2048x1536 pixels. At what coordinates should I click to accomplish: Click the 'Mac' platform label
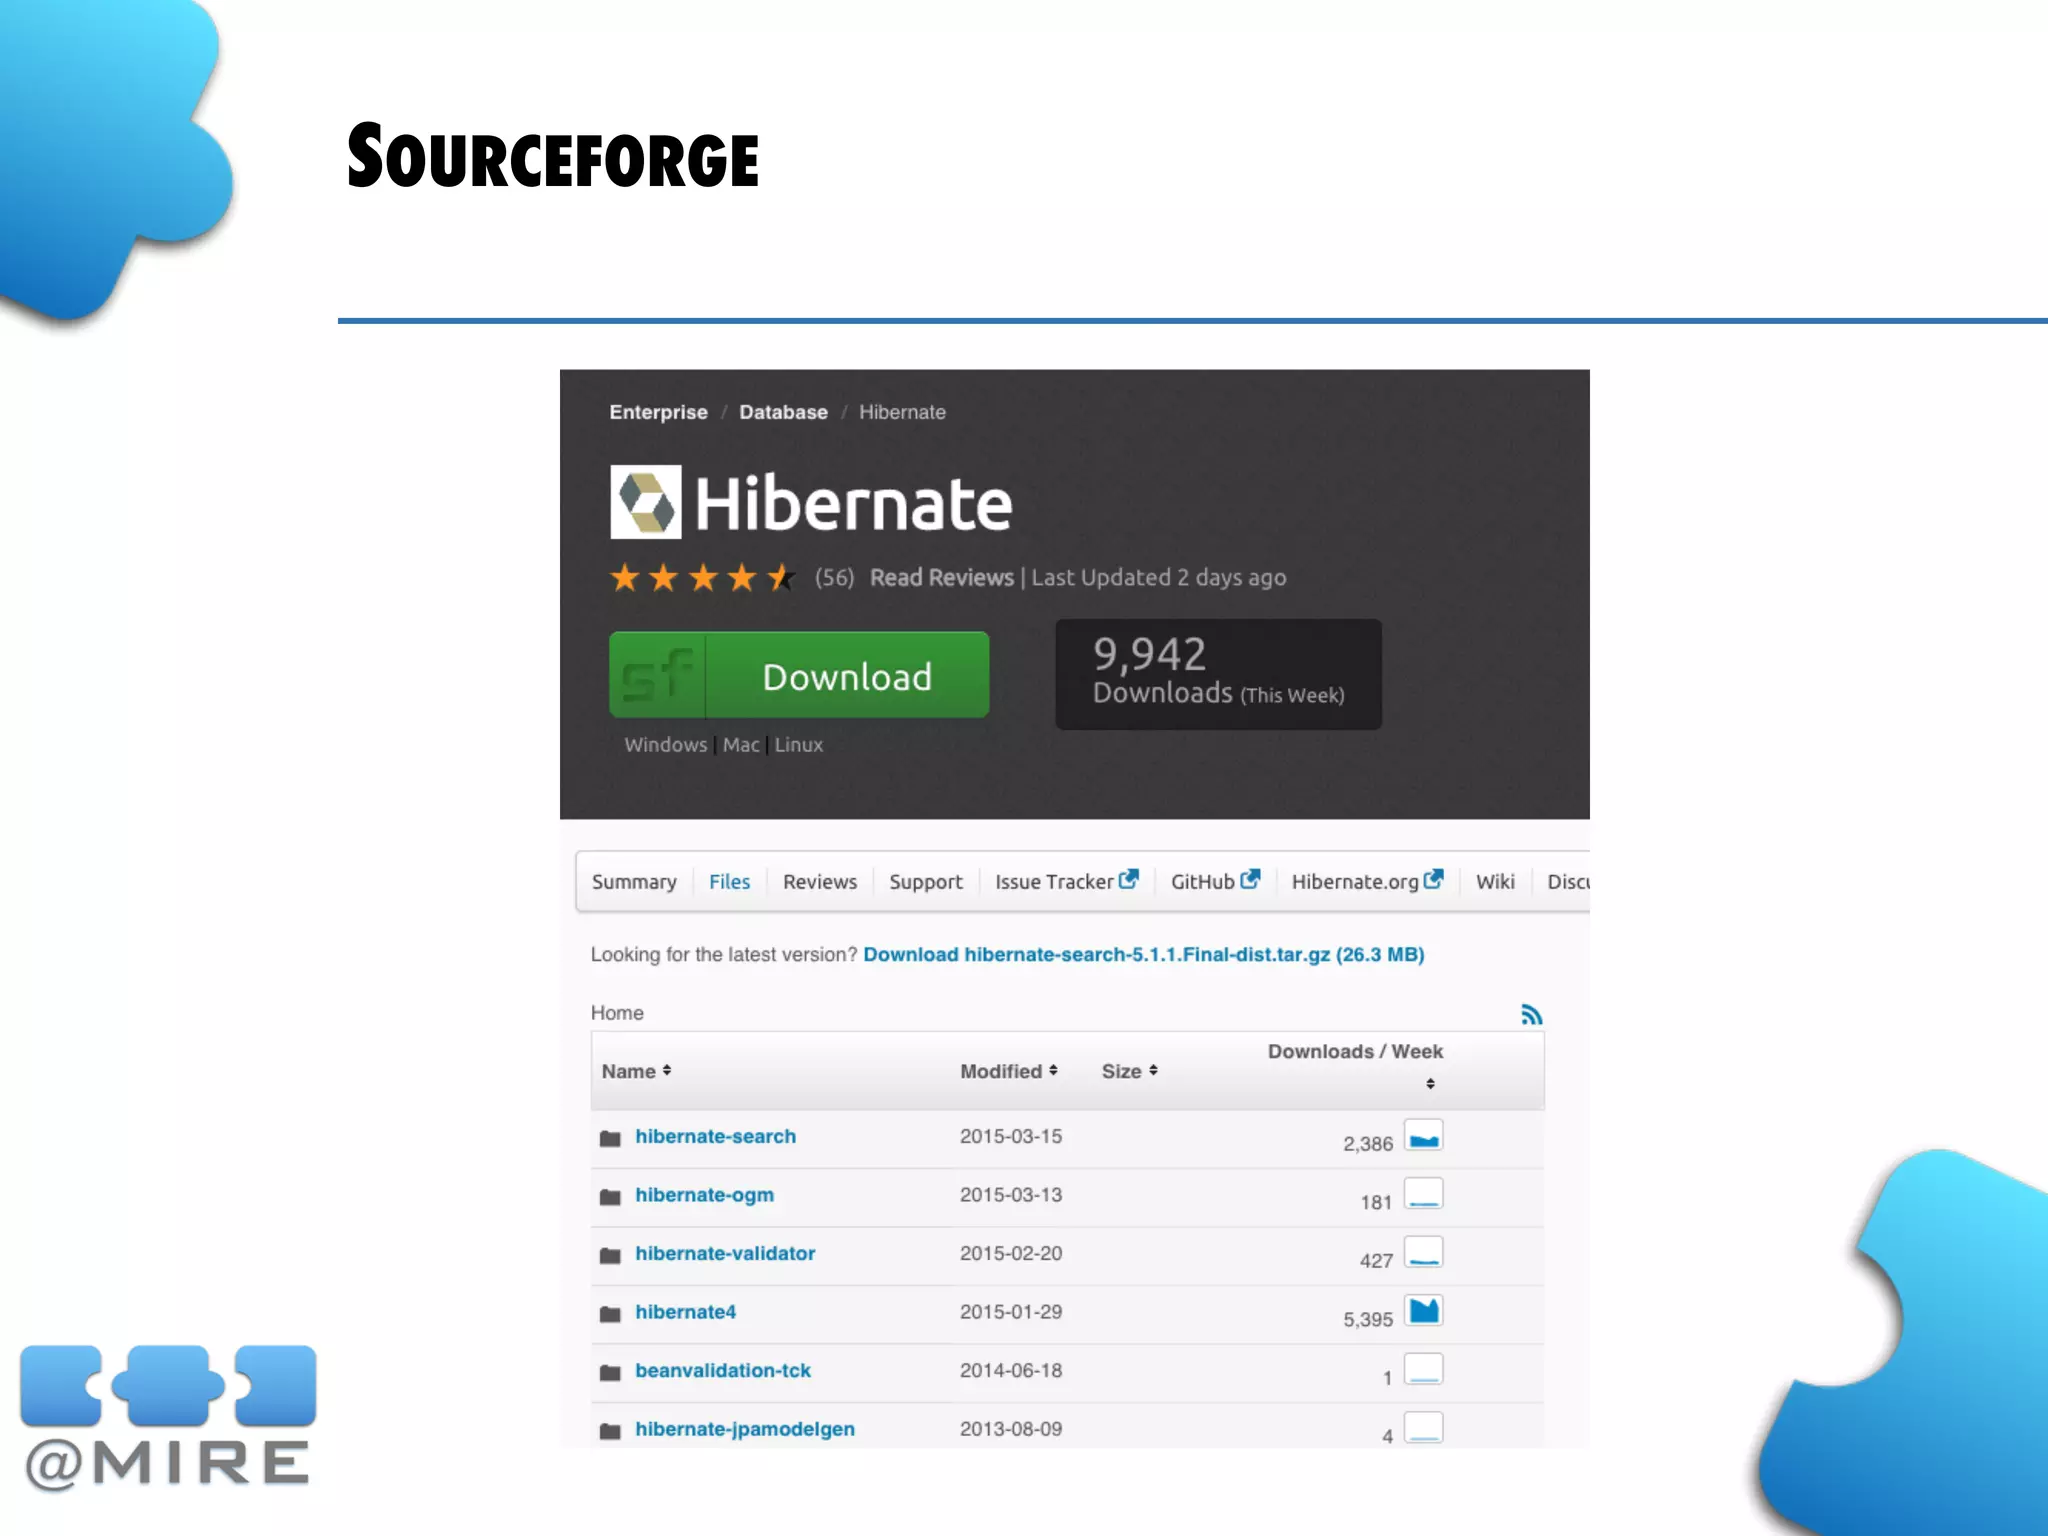tap(741, 745)
